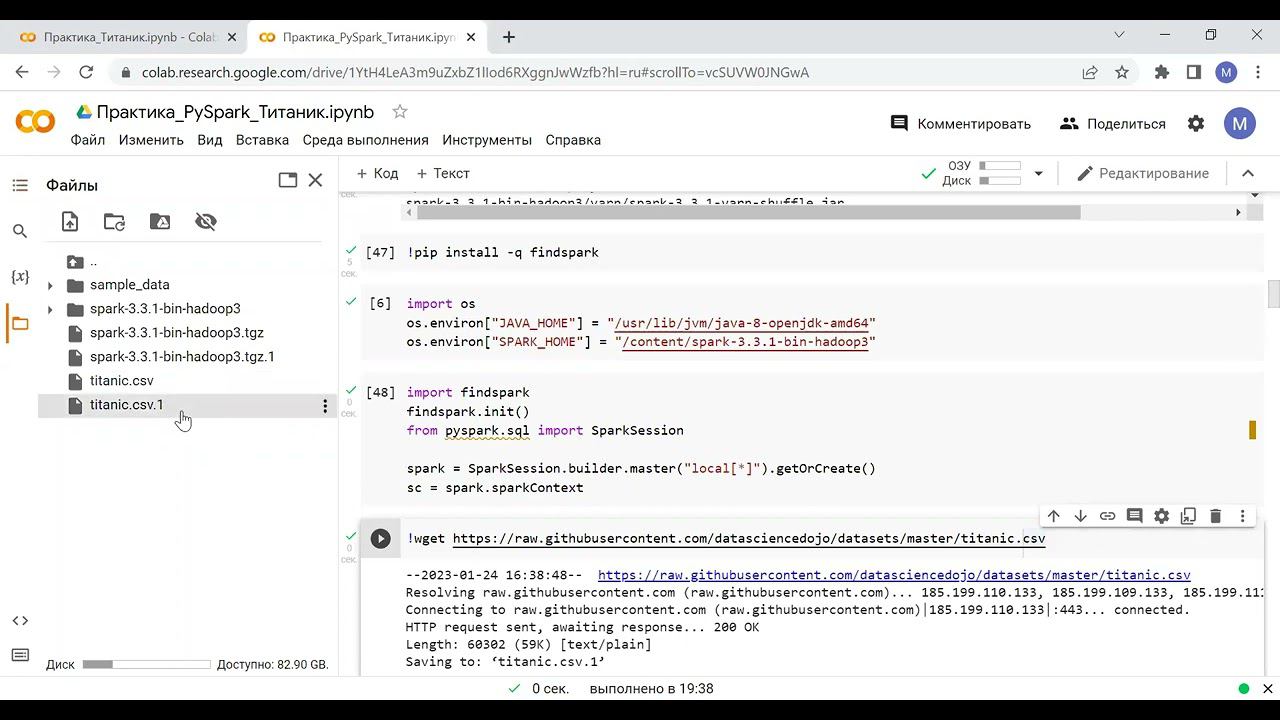Open more cell actions menu
The width and height of the screenshot is (1280, 720).
click(x=1242, y=516)
